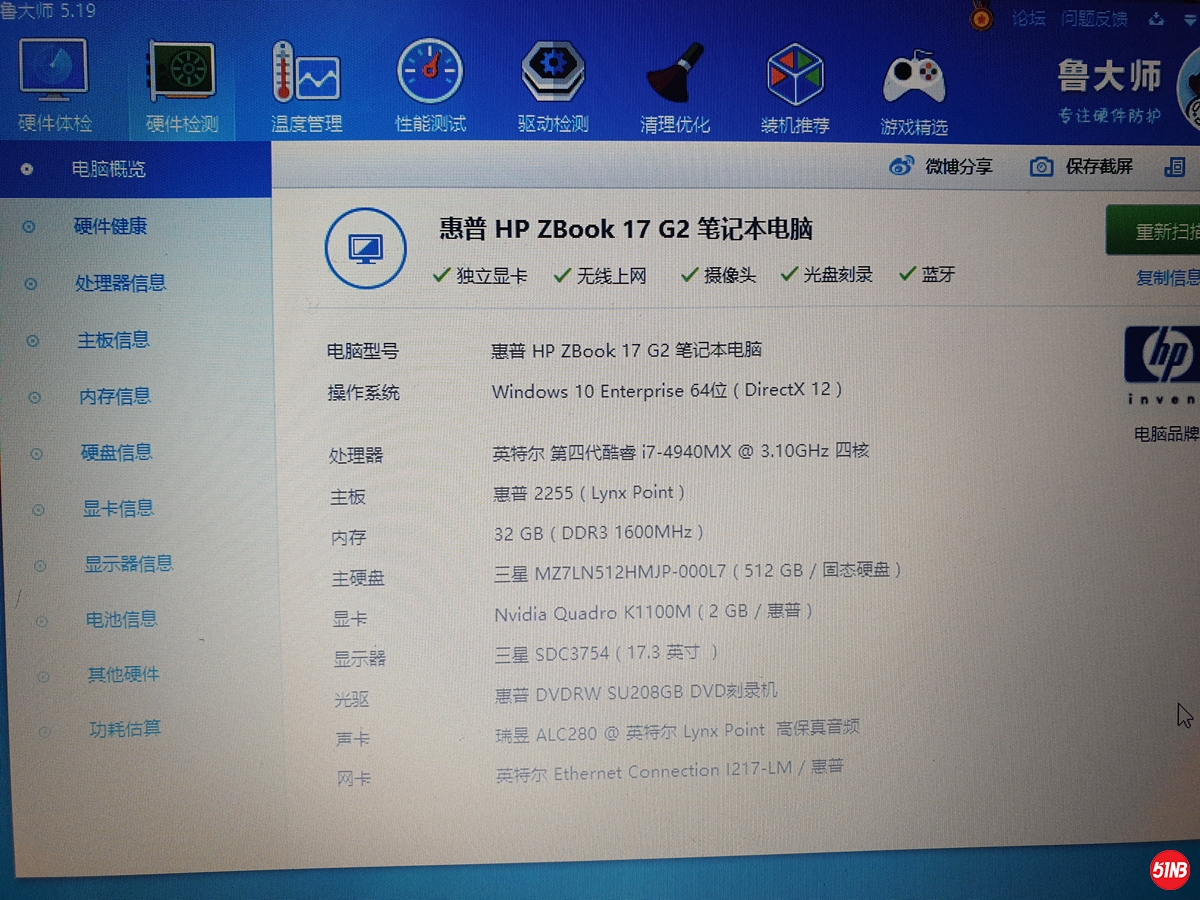Open 硬件健康 sidebar item
The height and width of the screenshot is (900, 1200).
click(110, 227)
